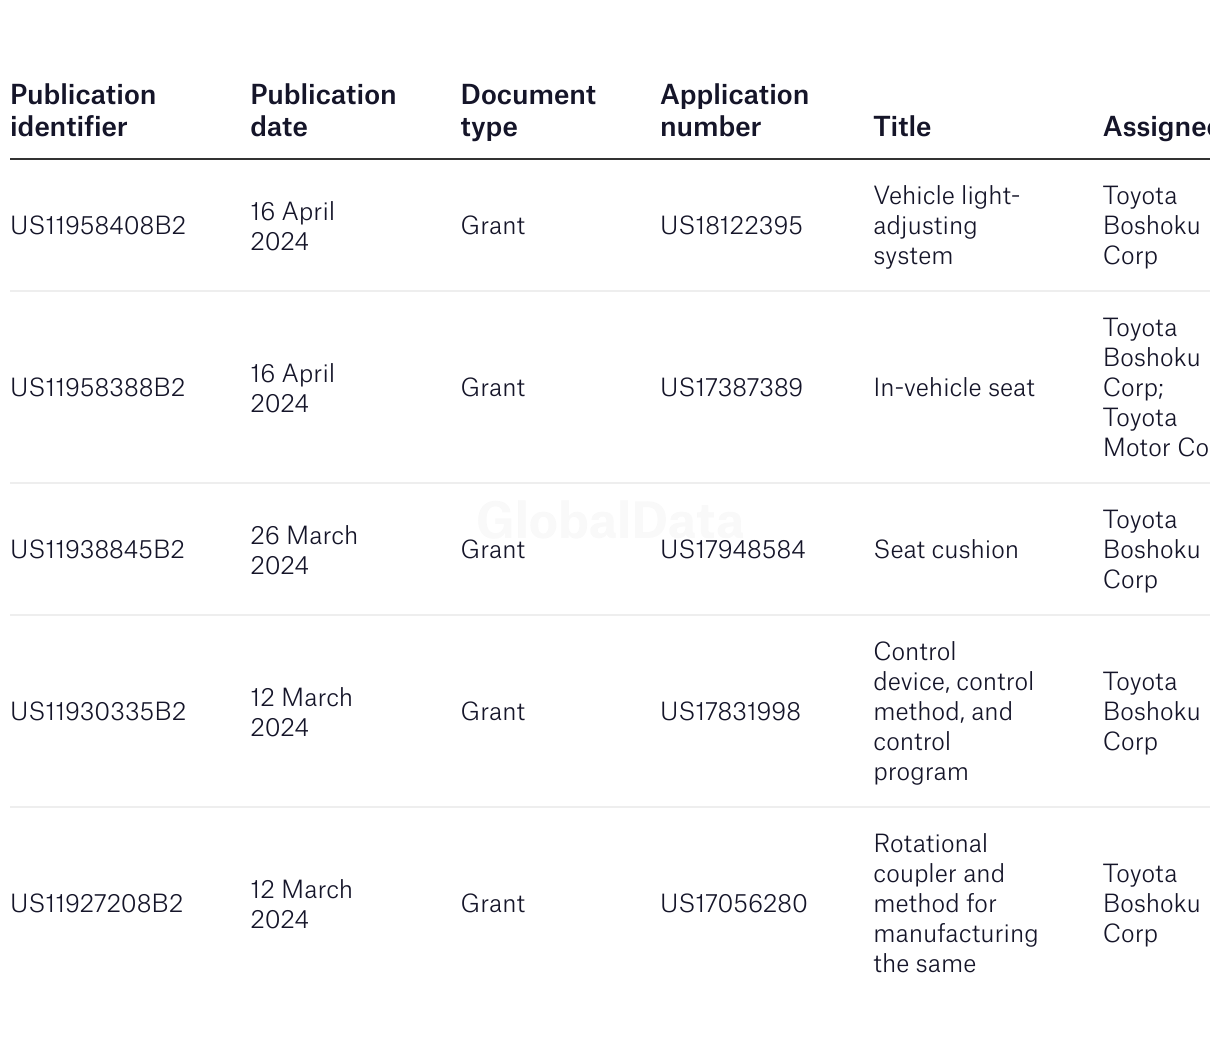The width and height of the screenshot is (1220, 1040).
Task: Open publication US11938845B2
Action: pyautogui.click(x=98, y=549)
